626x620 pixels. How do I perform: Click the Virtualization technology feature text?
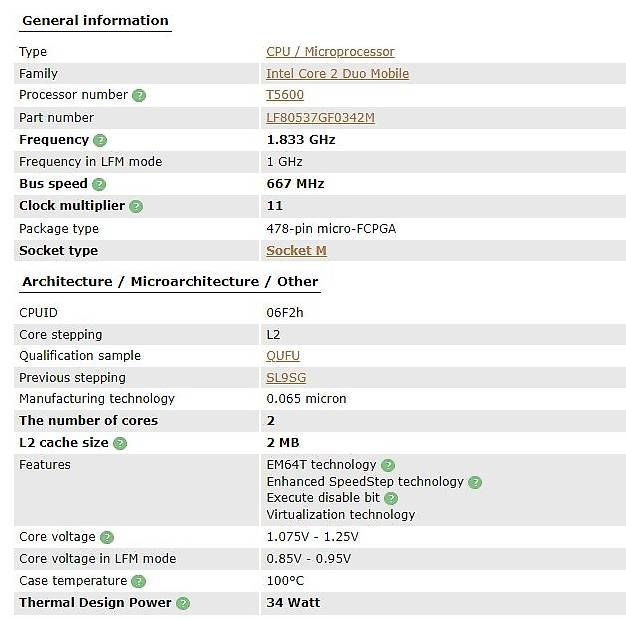coord(341,515)
